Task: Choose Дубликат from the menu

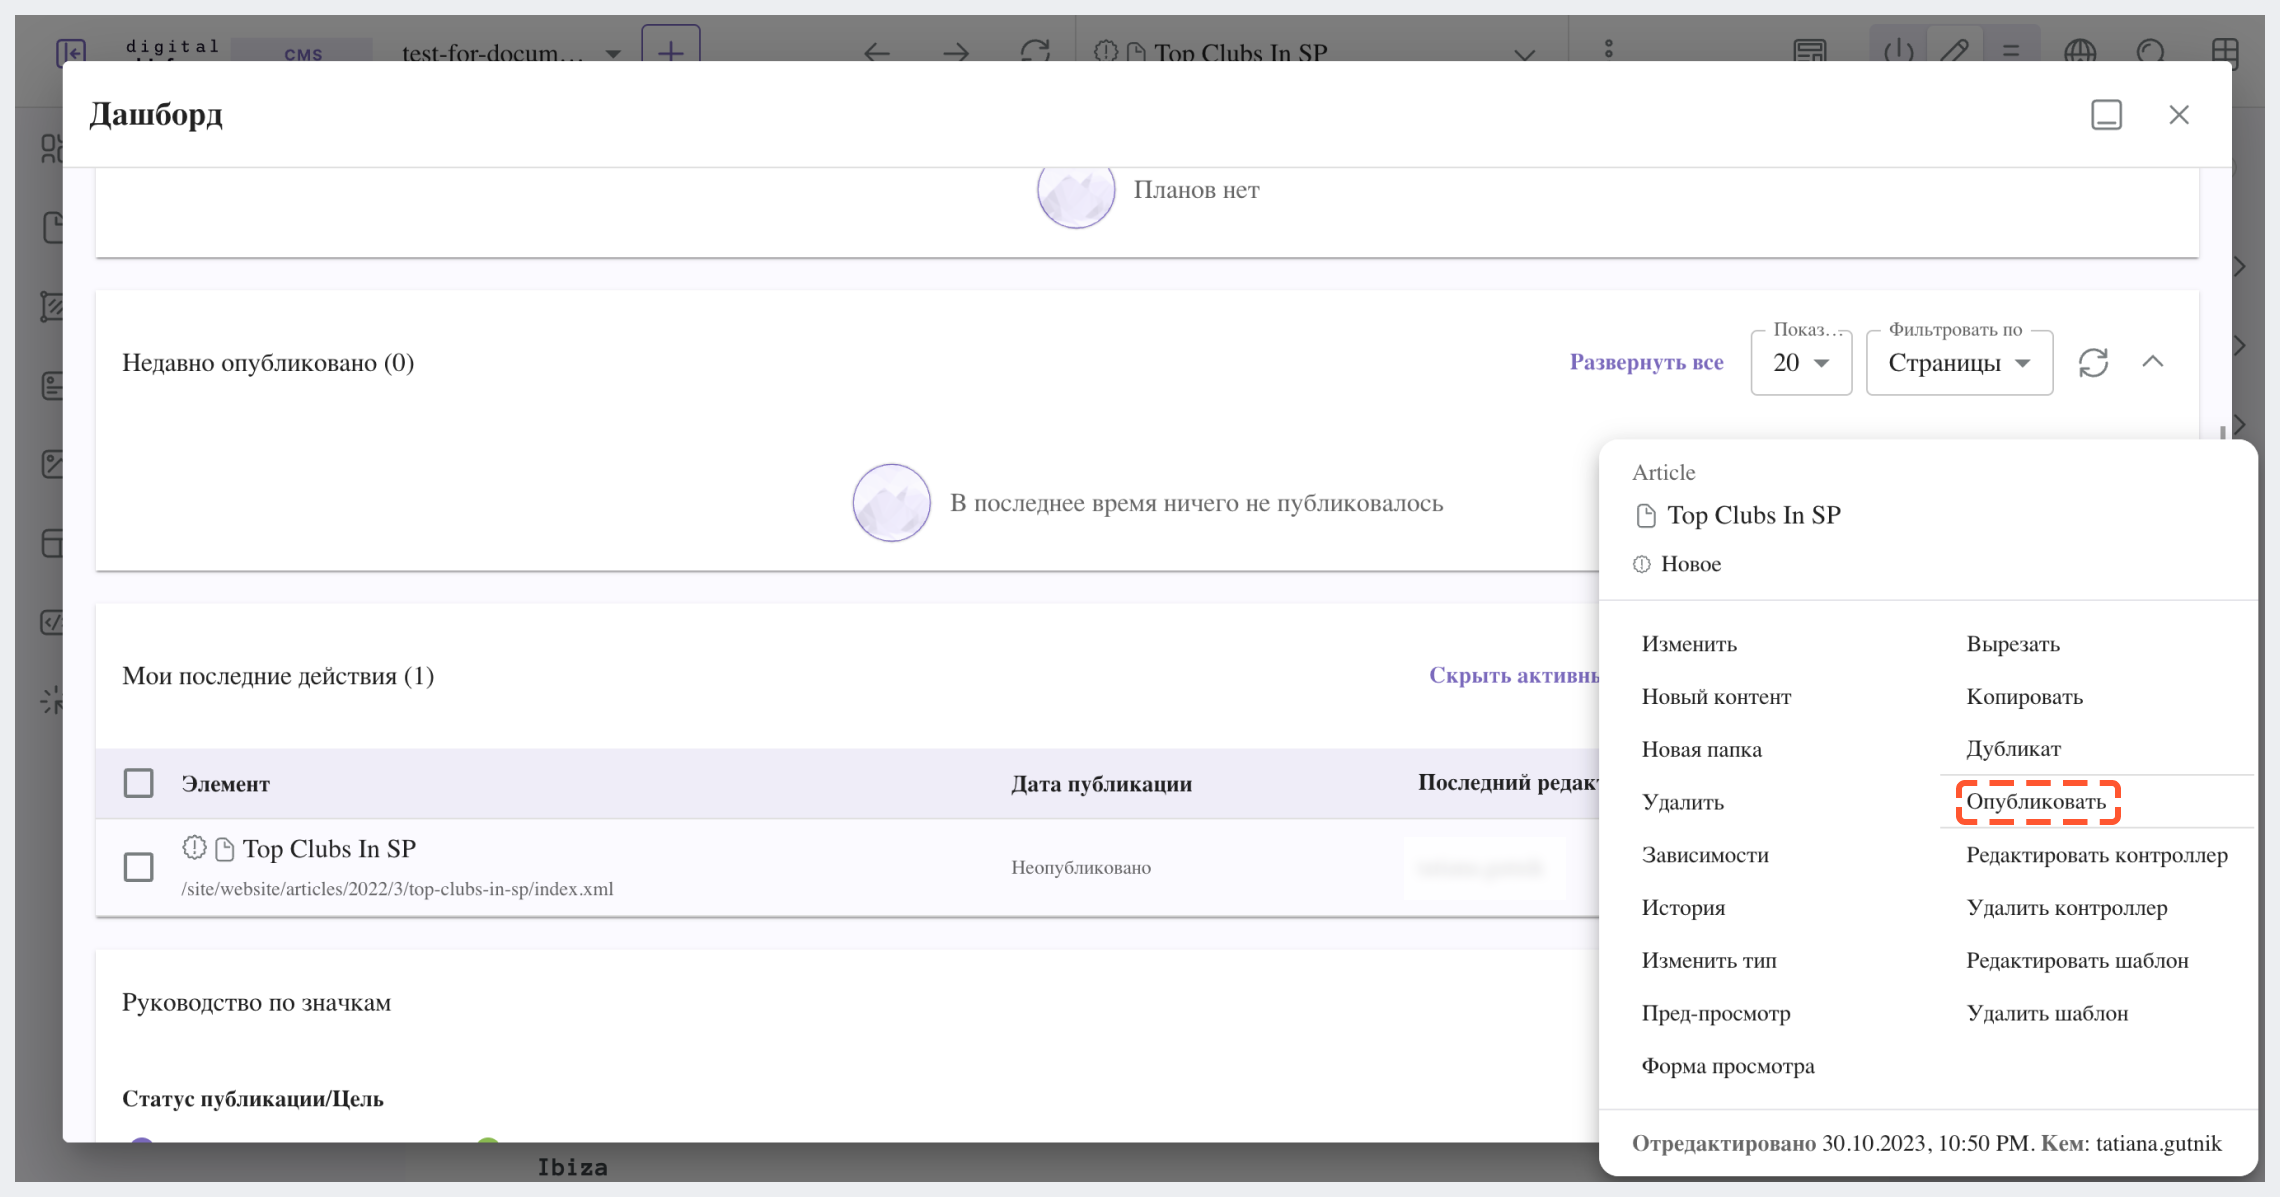Action: click(x=2013, y=749)
